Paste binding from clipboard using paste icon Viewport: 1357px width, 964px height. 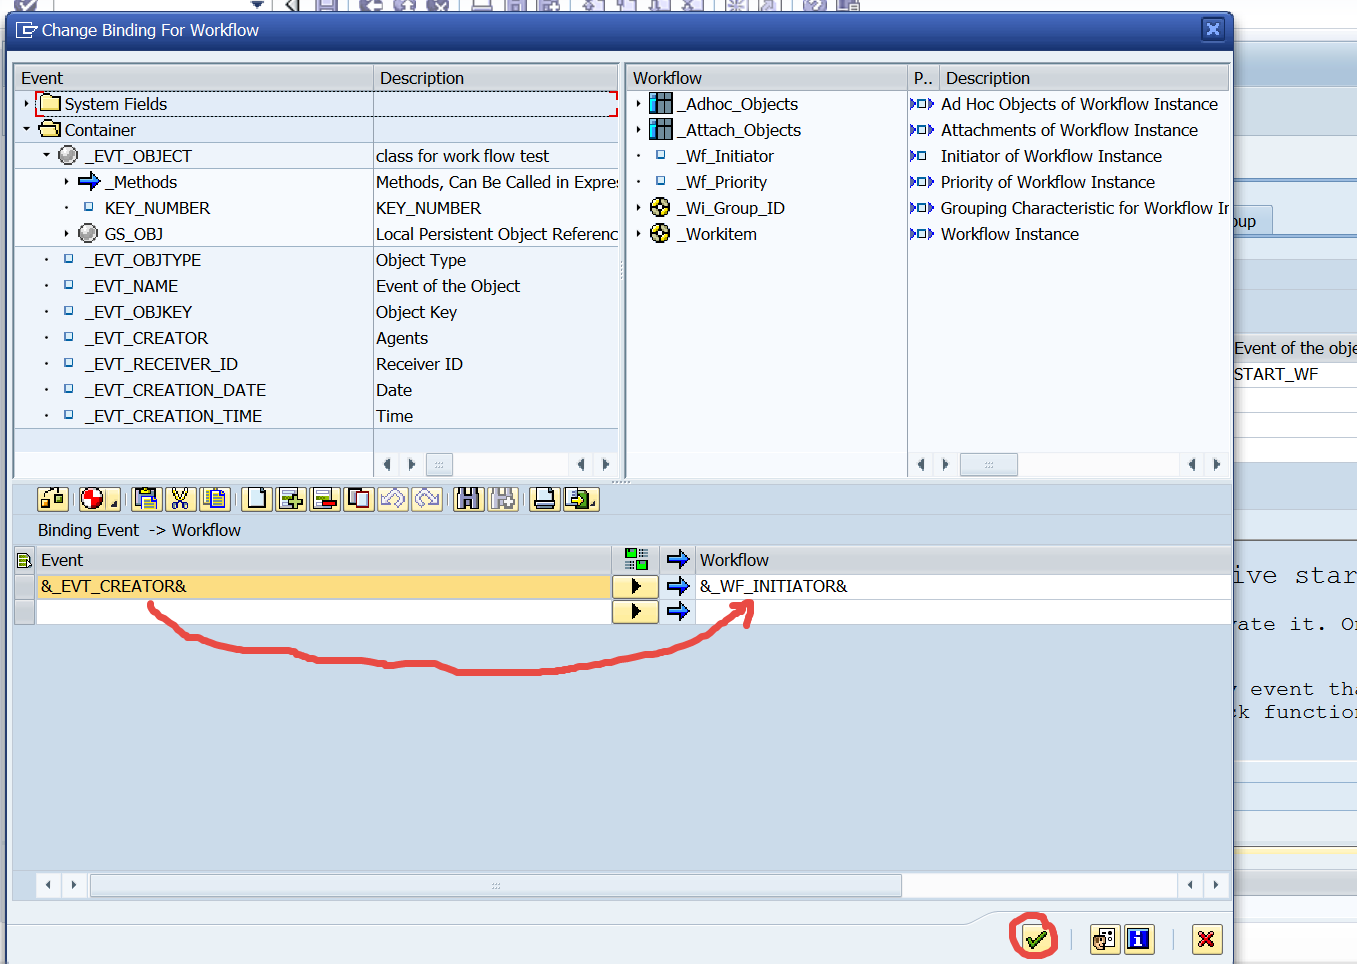tap(215, 499)
